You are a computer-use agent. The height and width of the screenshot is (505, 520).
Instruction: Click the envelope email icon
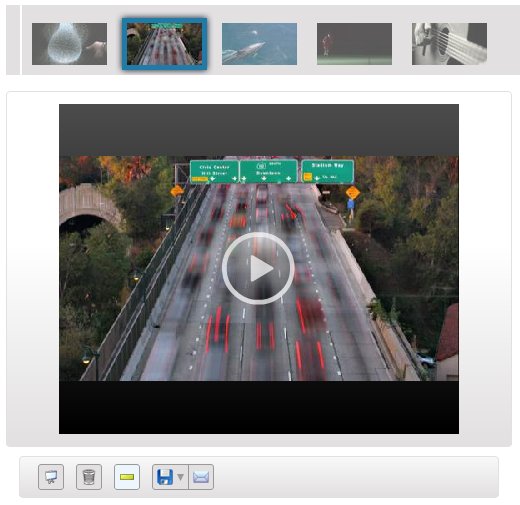coord(201,477)
